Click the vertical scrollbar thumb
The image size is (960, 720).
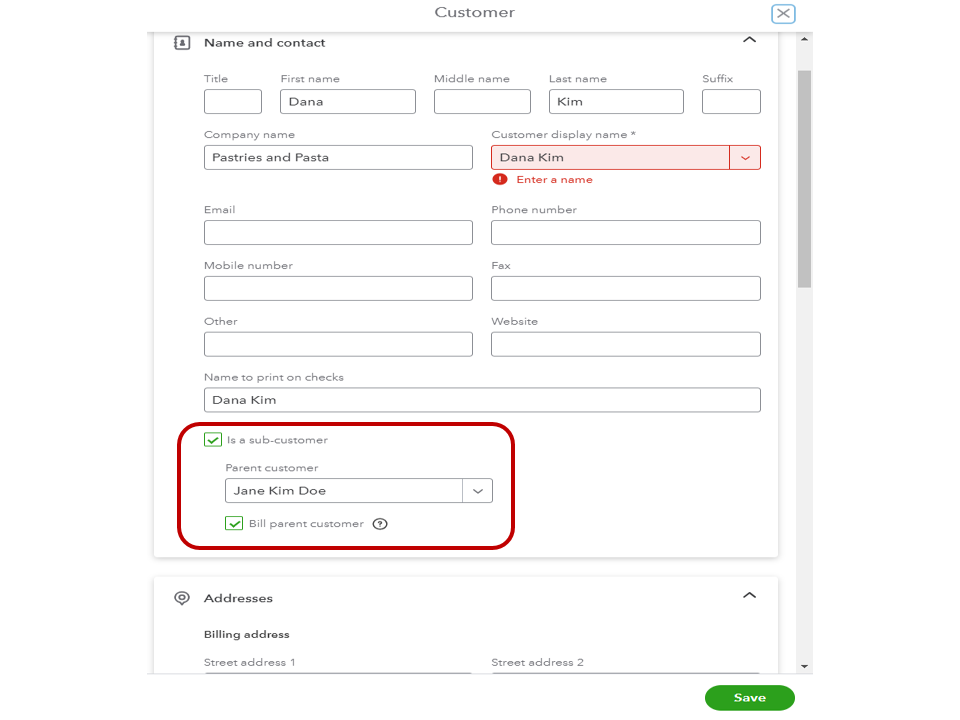click(804, 180)
